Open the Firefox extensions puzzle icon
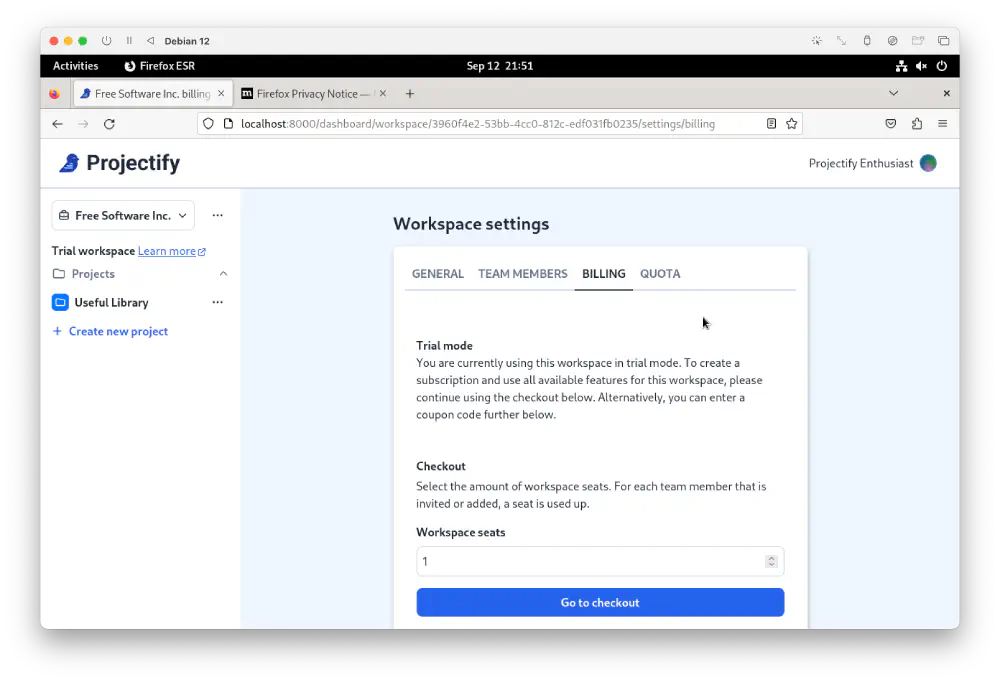Viewport: 1000px width, 682px height. pyautogui.click(x=916, y=124)
